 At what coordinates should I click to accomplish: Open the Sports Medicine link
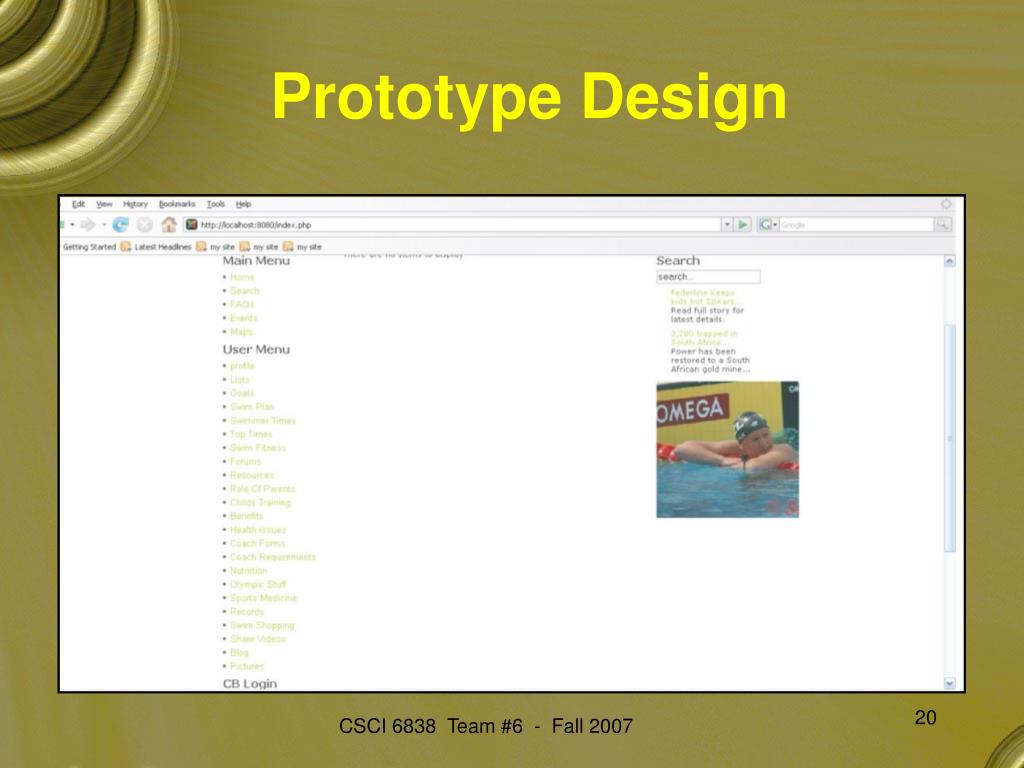263,598
